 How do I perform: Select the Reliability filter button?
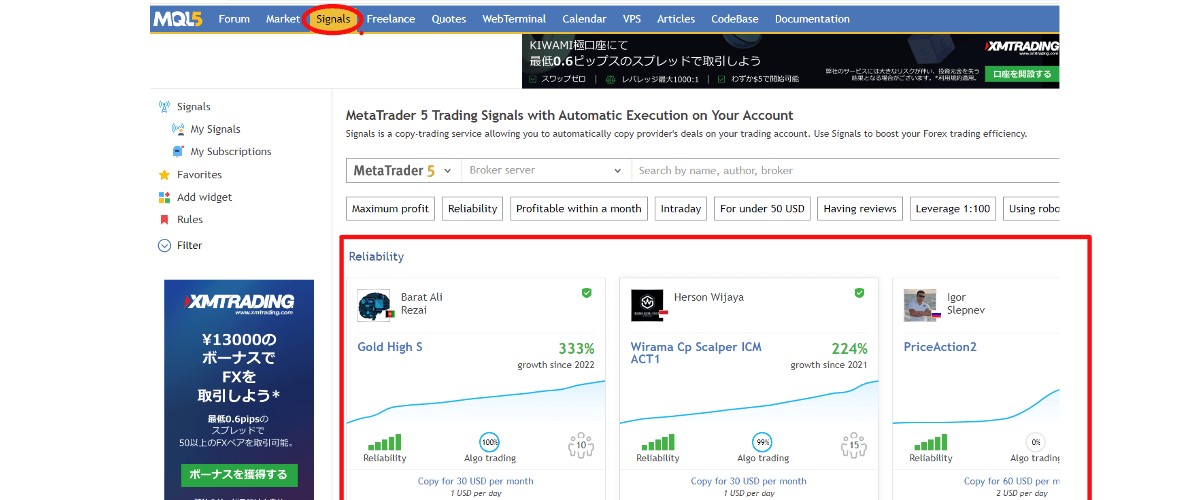point(473,209)
